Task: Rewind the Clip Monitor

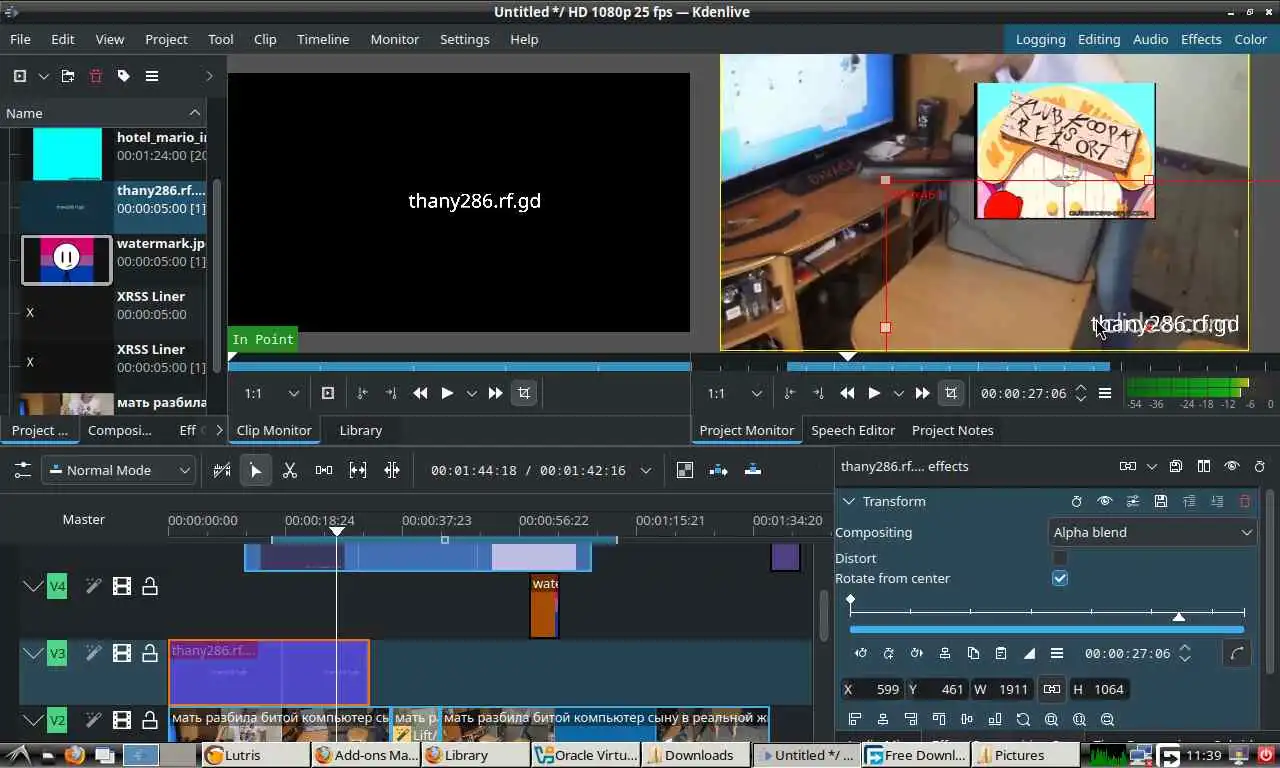Action: point(420,393)
